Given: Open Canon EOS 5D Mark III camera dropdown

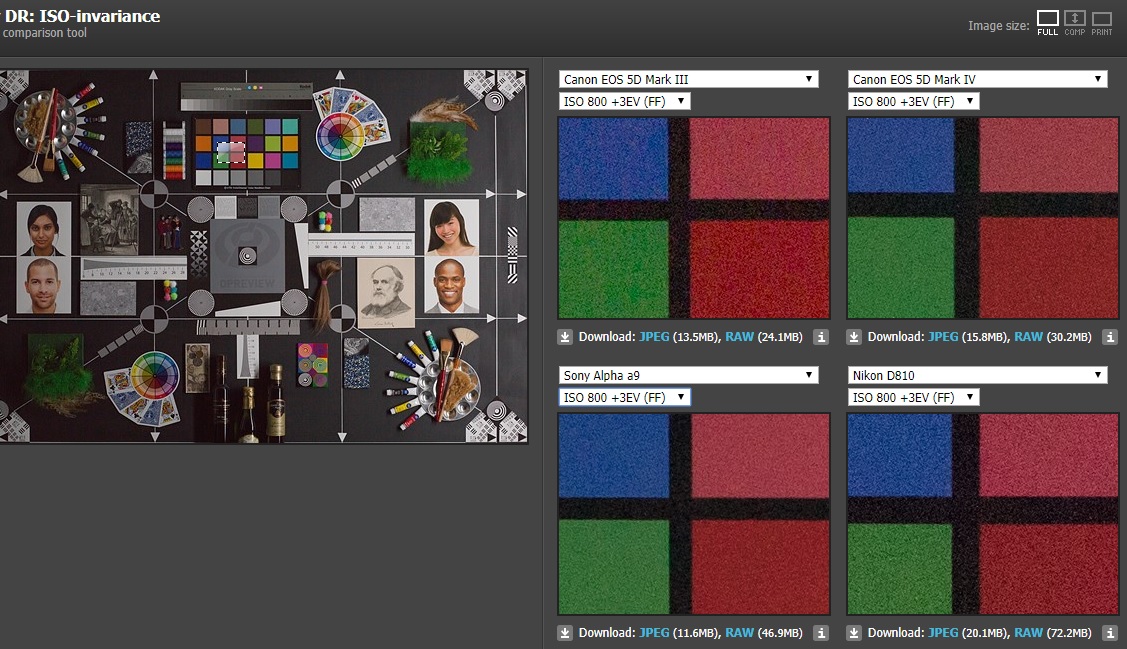Looking at the screenshot, I should (689, 79).
